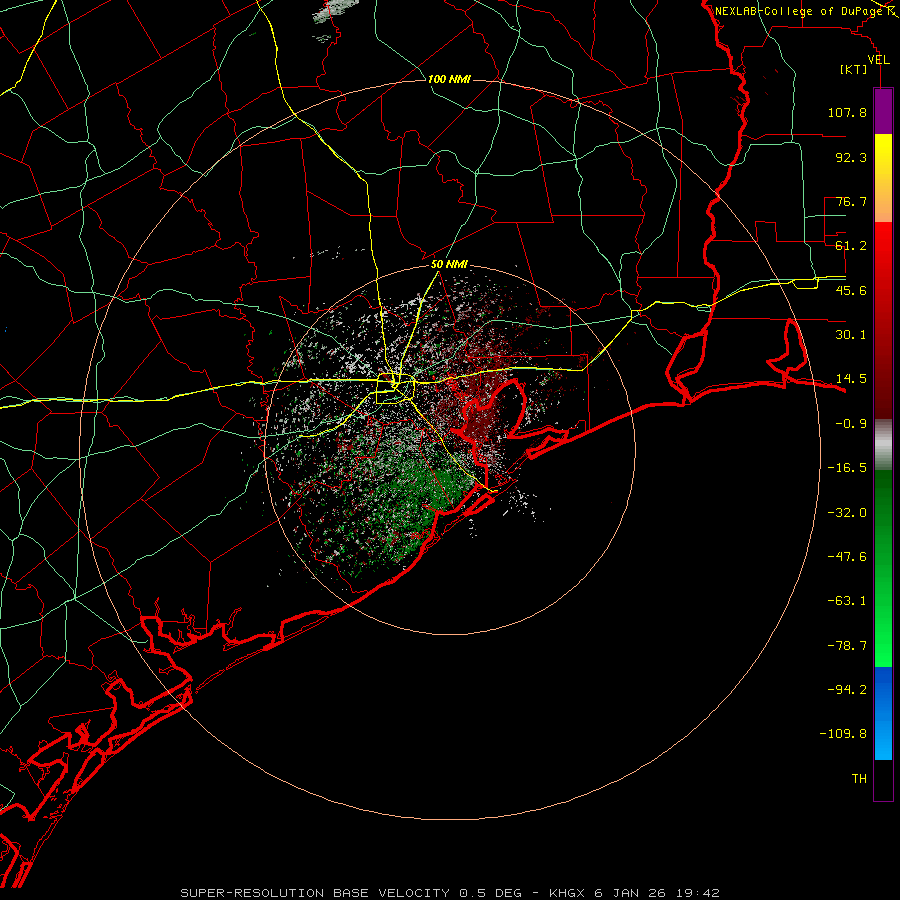Viewport: 900px width, 900px height.
Task: Click the 30.1 legend value
Action: [851, 335]
